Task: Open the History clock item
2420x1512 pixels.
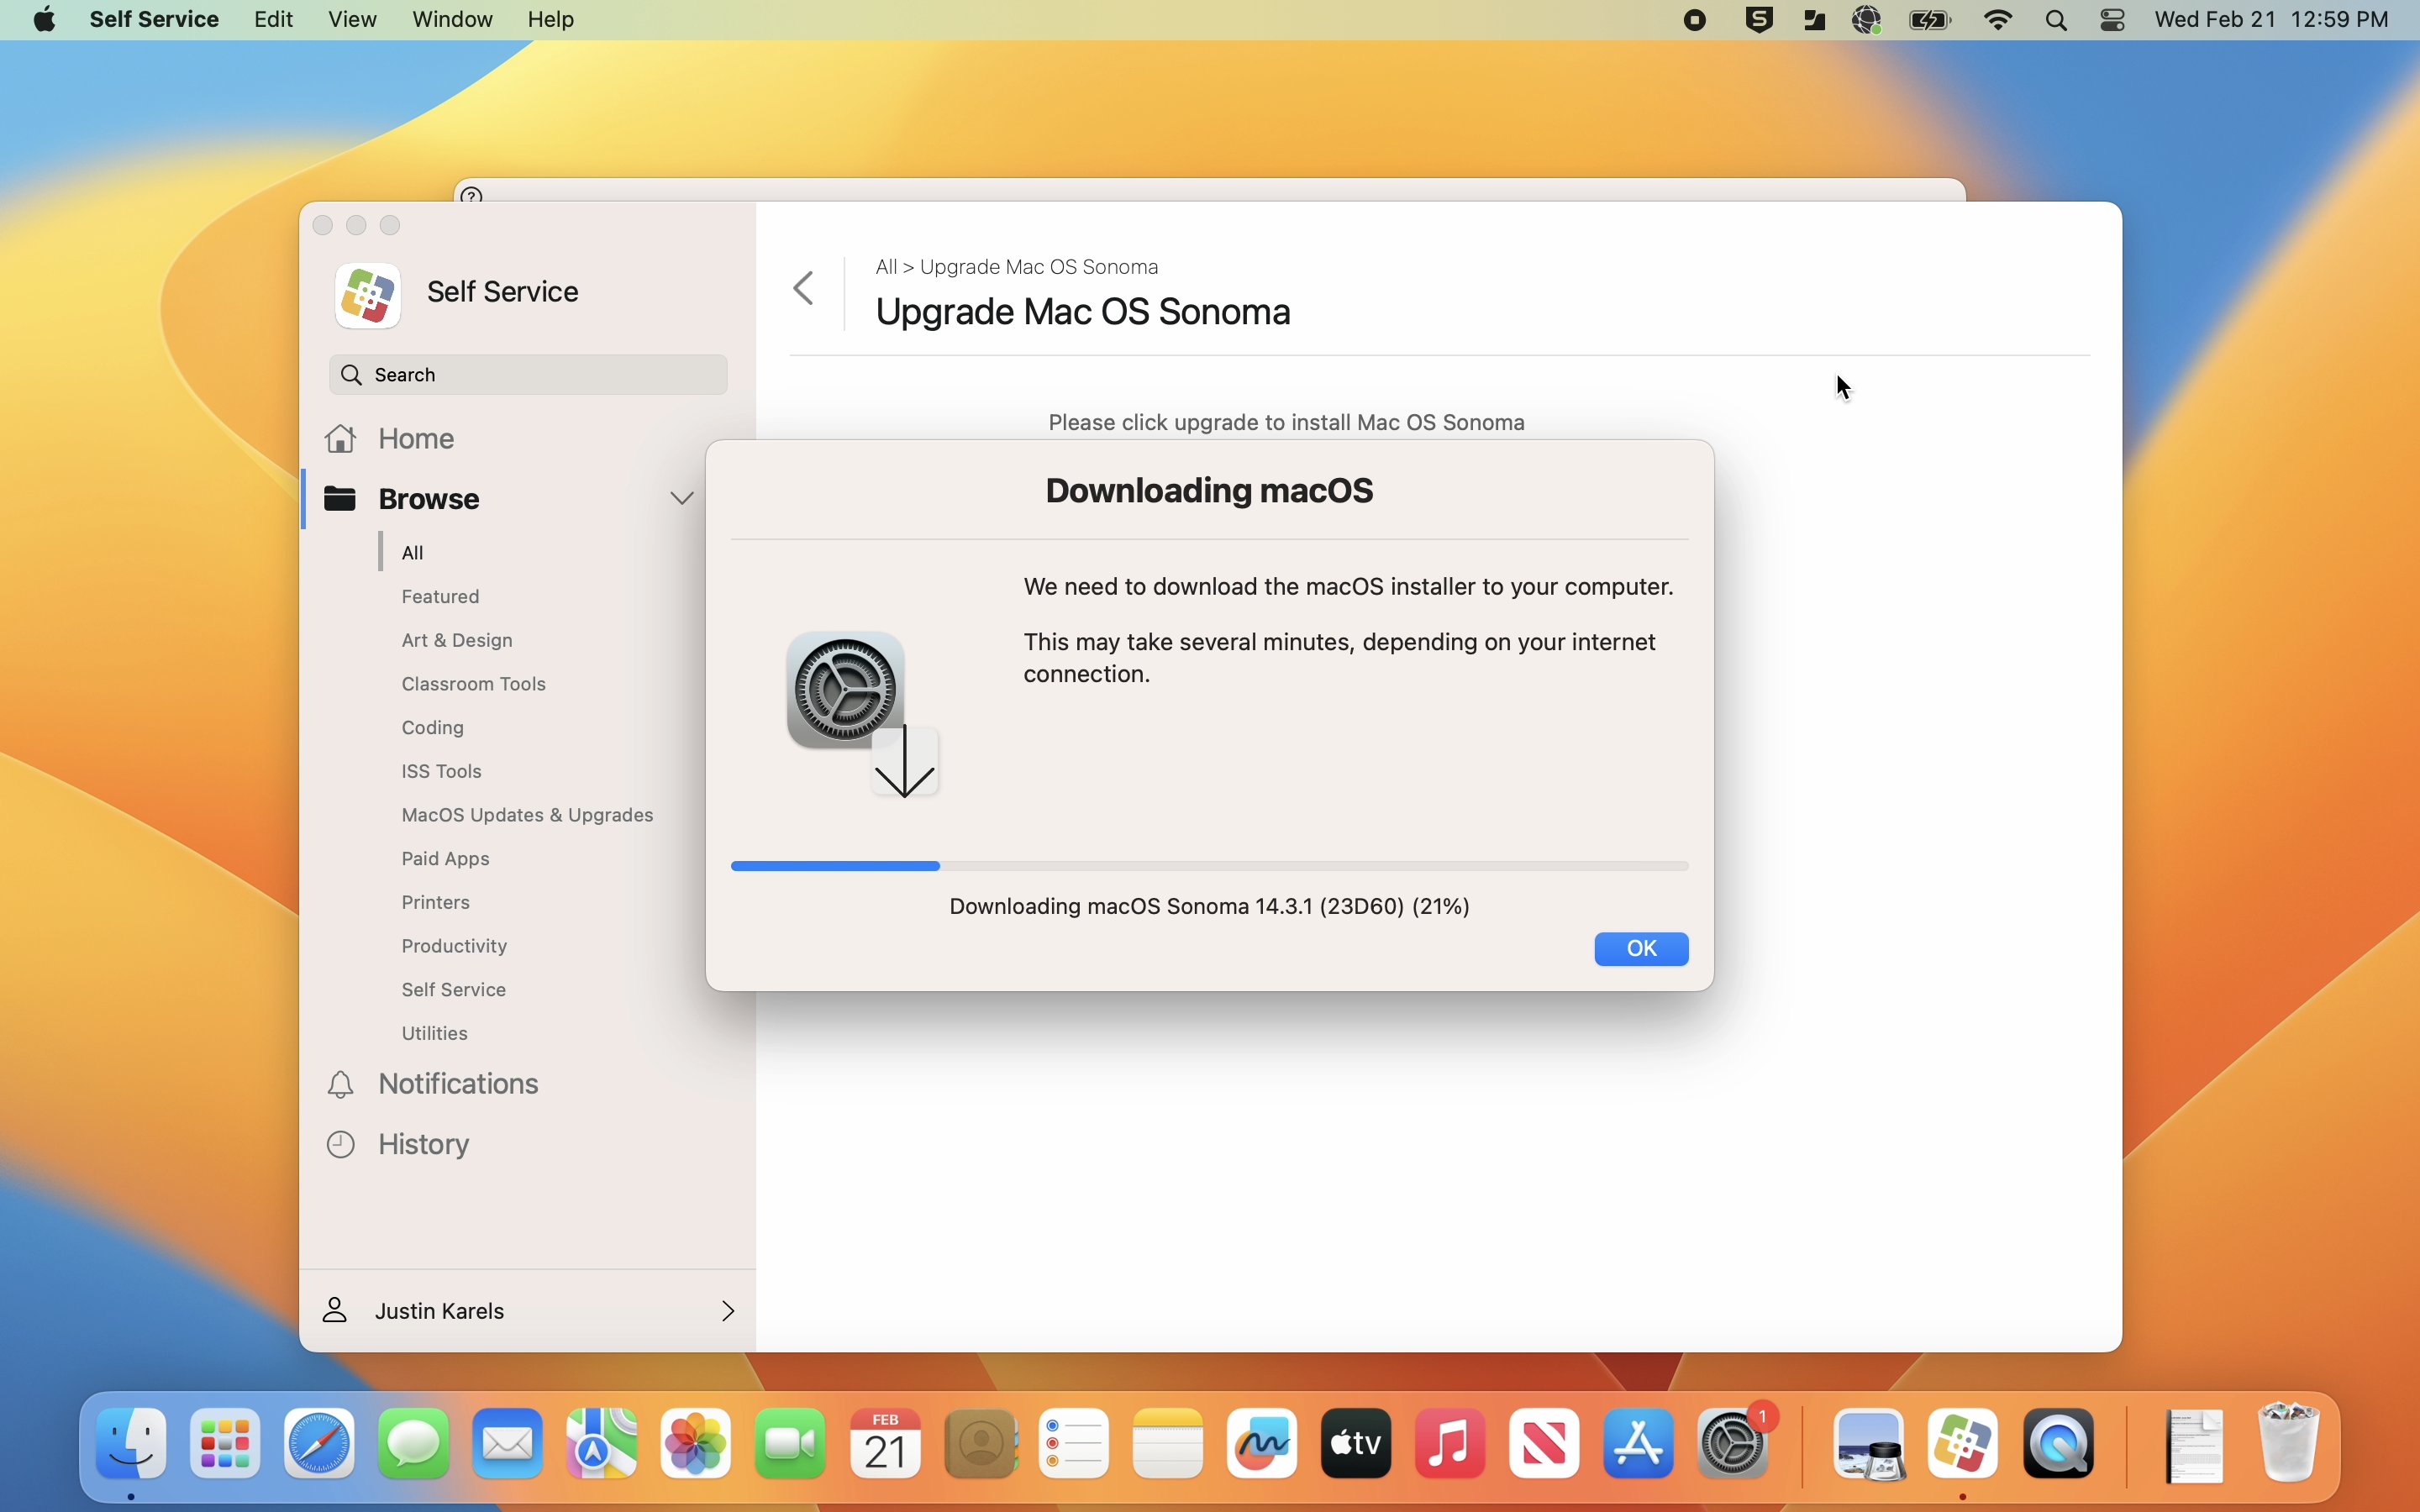Action: pyautogui.click(x=423, y=1144)
